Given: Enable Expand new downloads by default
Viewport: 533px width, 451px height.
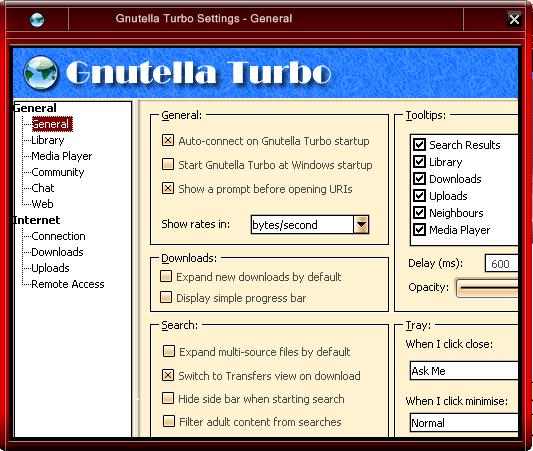Looking at the screenshot, I should [x=166, y=276].
